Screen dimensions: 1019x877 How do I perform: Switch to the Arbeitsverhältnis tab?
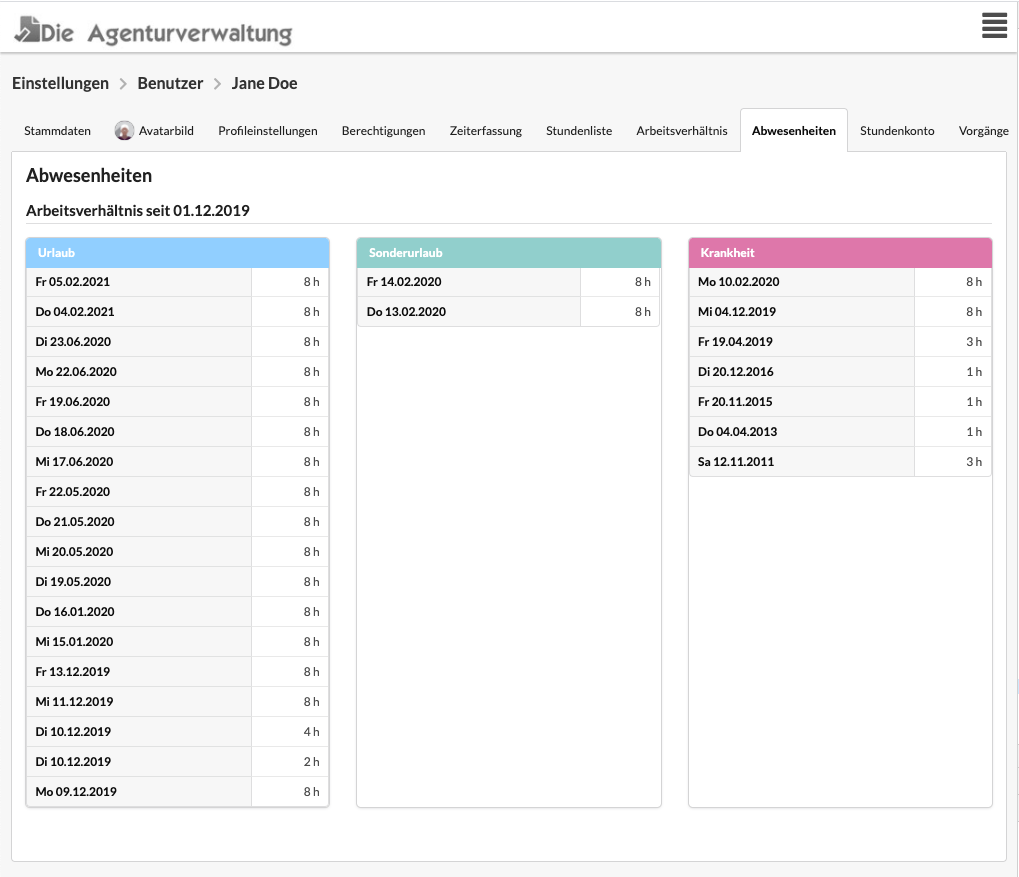(x=682, y=131)
